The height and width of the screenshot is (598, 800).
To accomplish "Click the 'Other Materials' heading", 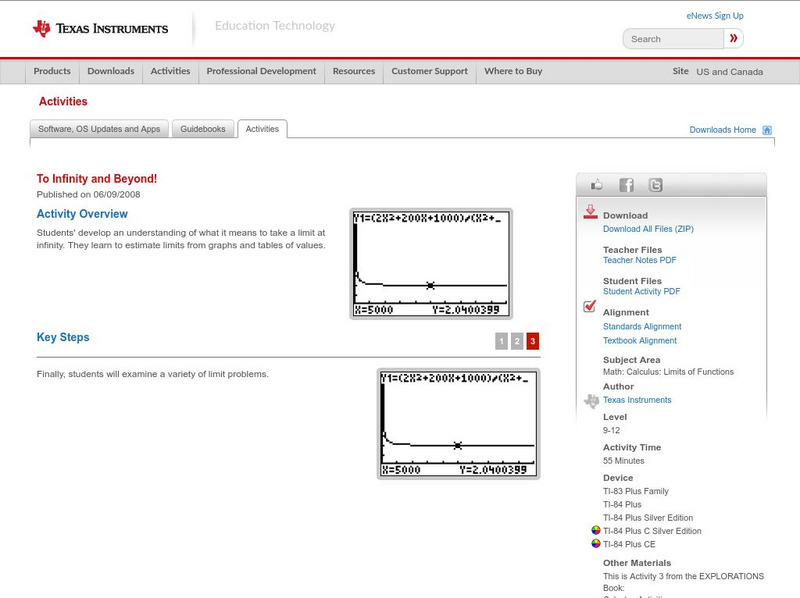I will tap(637, 563).
